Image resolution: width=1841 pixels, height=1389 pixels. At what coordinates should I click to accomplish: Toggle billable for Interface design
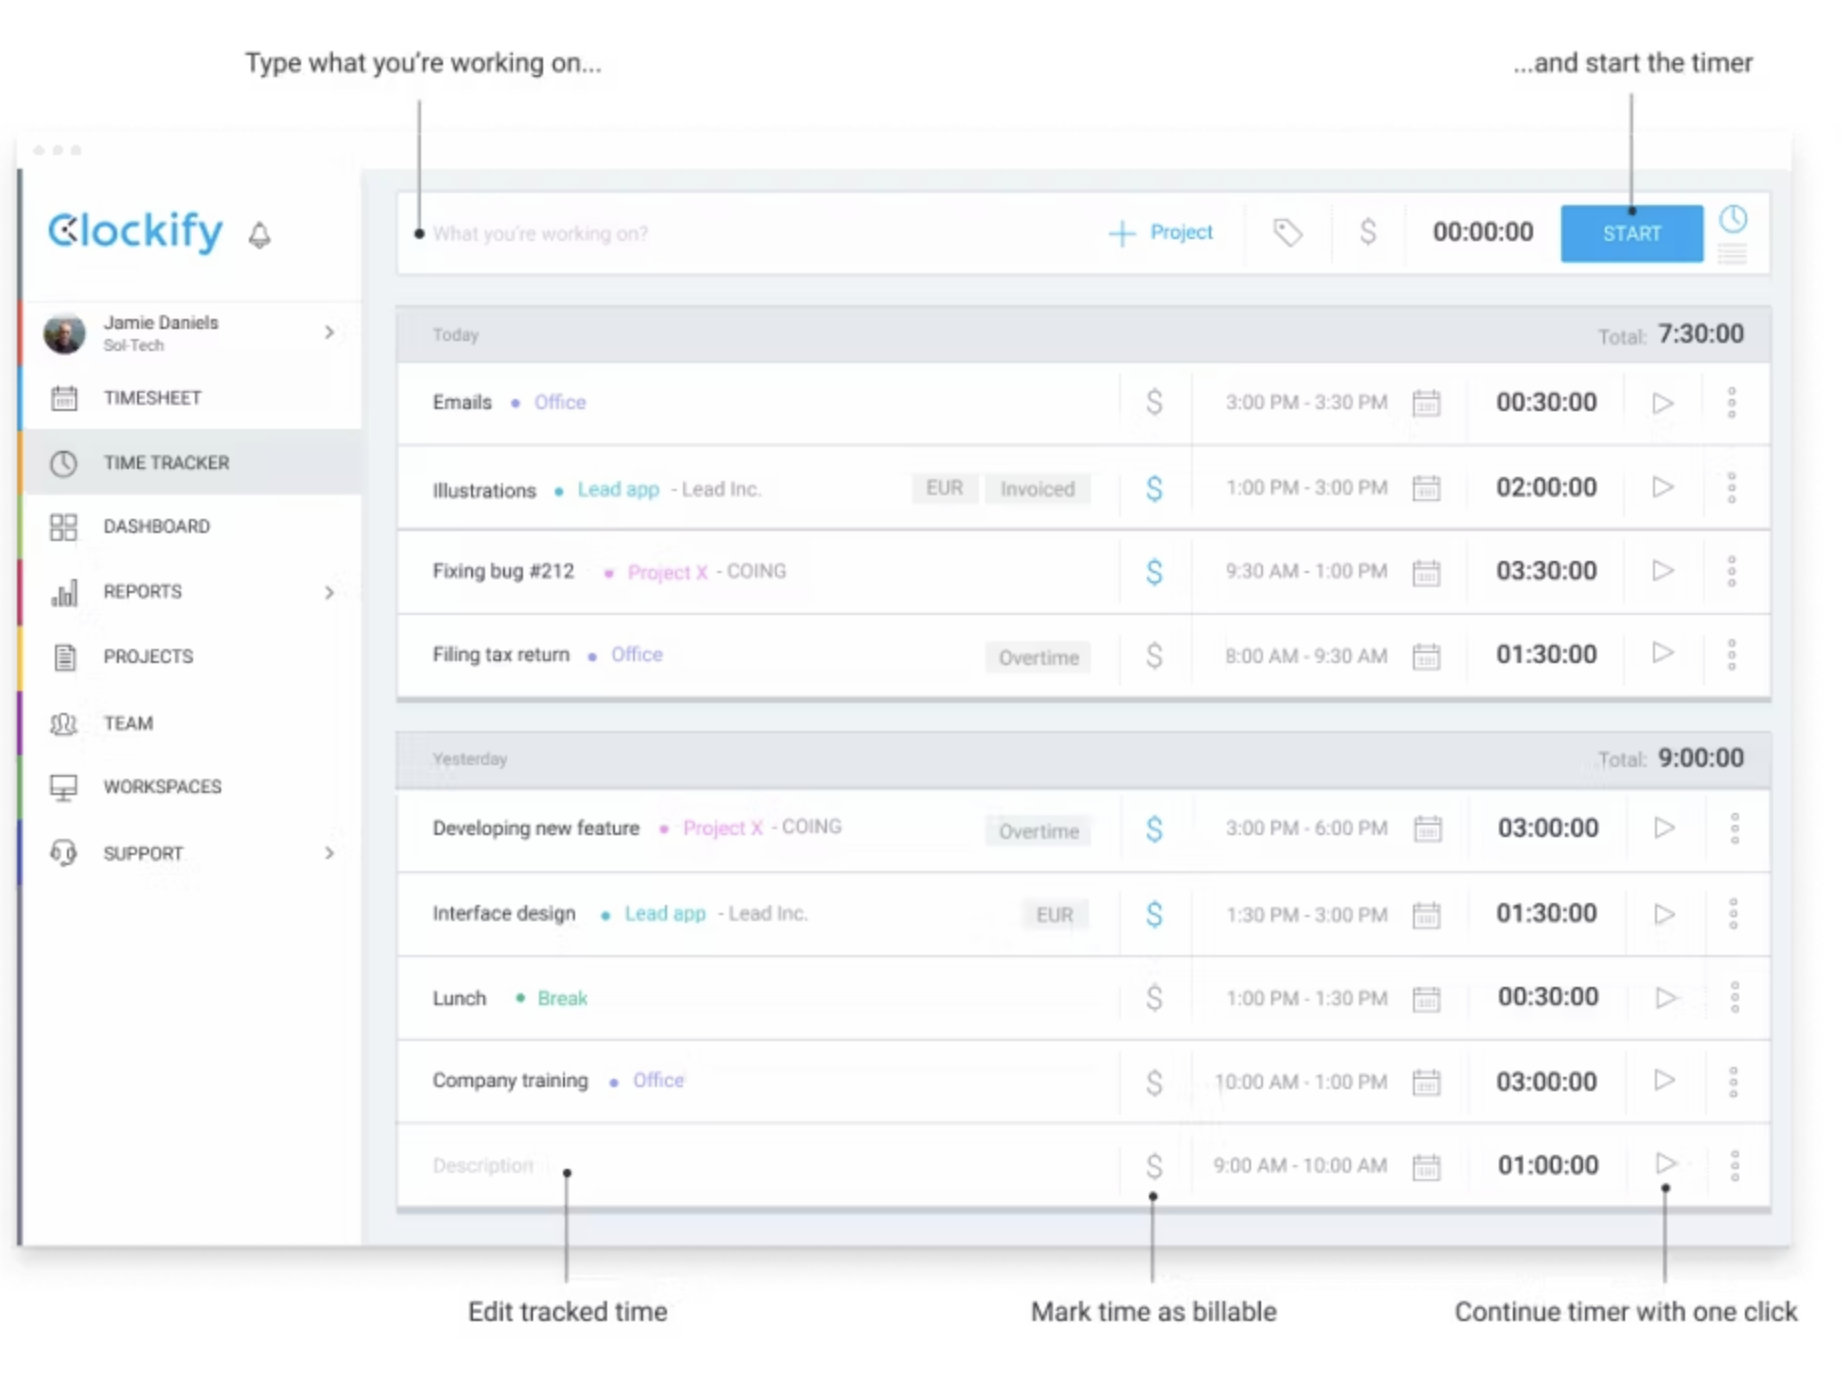coord(1154,914)
